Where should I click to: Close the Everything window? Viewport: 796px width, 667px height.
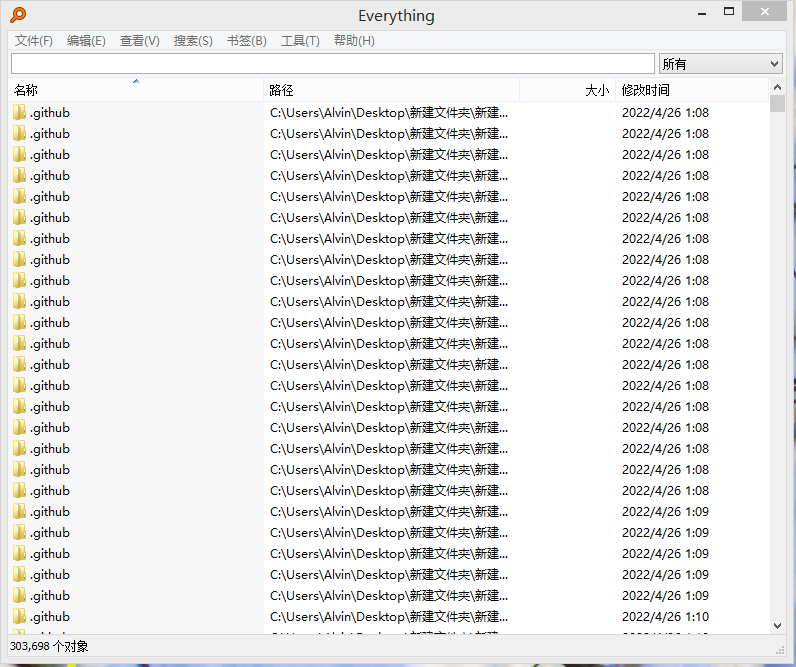pyautogui.click(x=765, y=11)
